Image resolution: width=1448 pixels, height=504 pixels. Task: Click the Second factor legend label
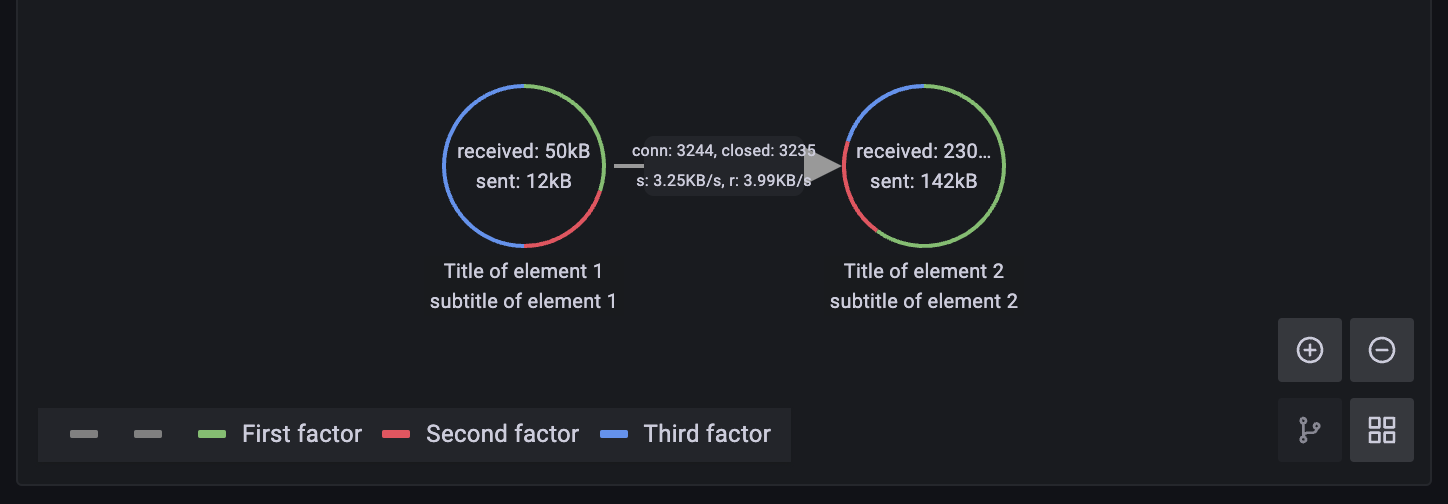pos(502,434)
